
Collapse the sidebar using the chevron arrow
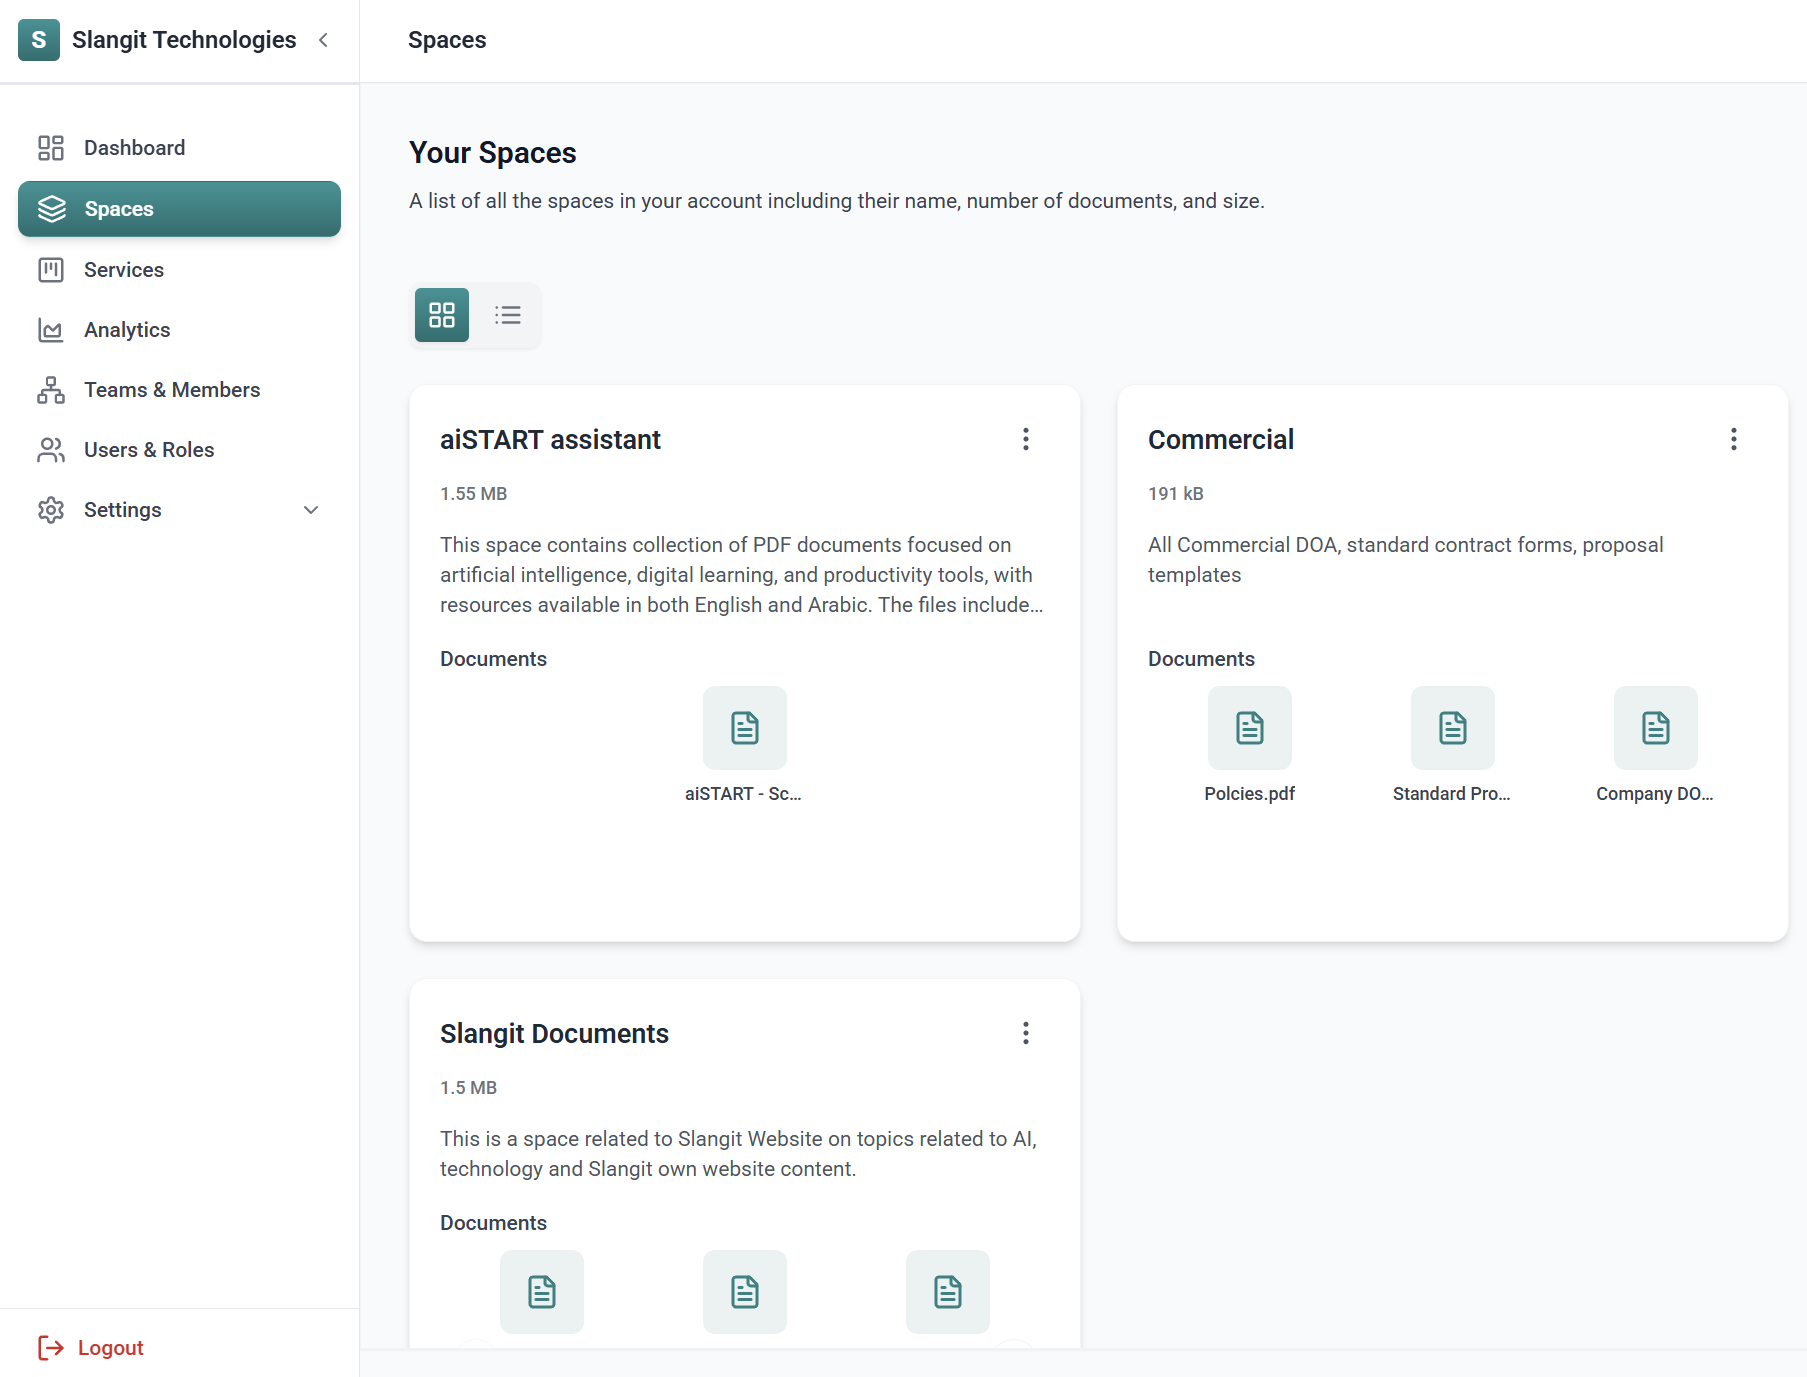point(323,40)
